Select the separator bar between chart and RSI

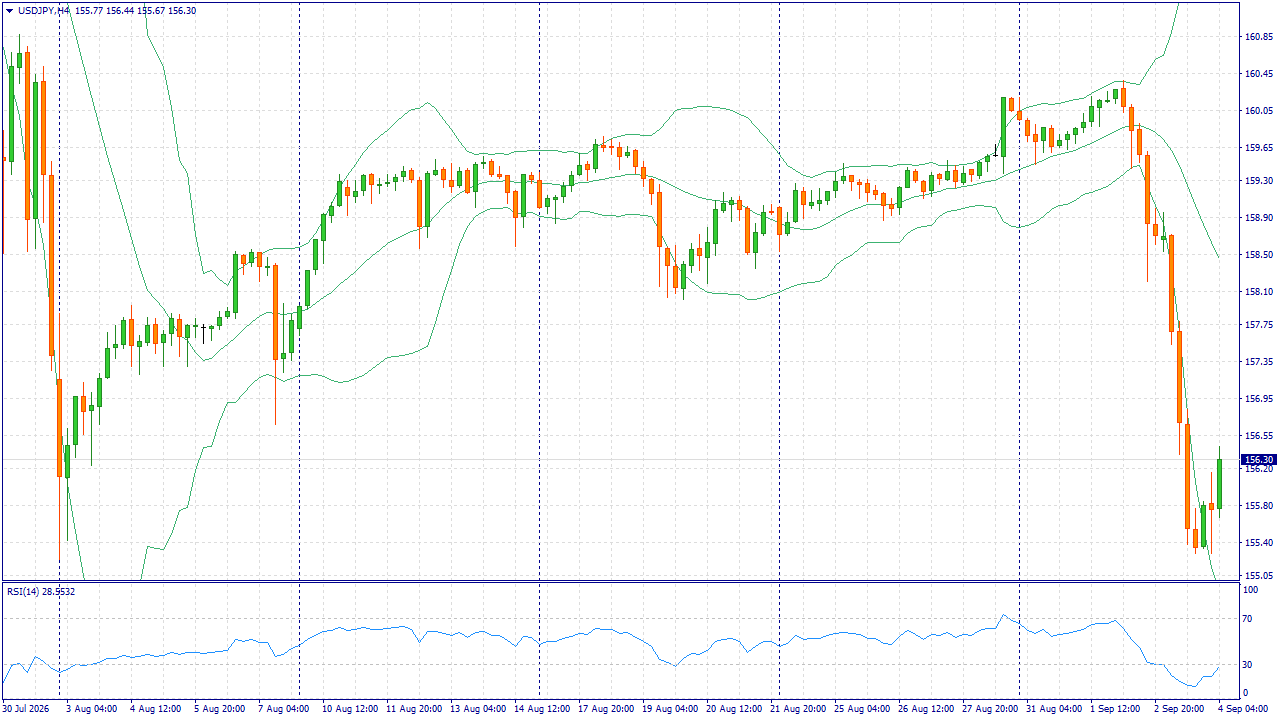click(620, 582)
